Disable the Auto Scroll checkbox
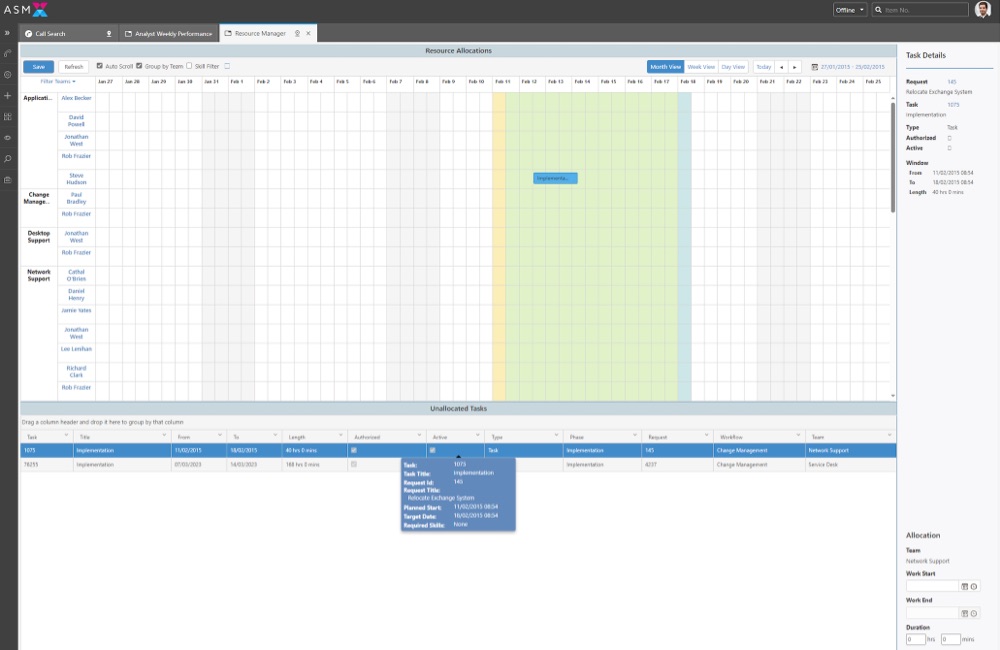 pos(100,65)
